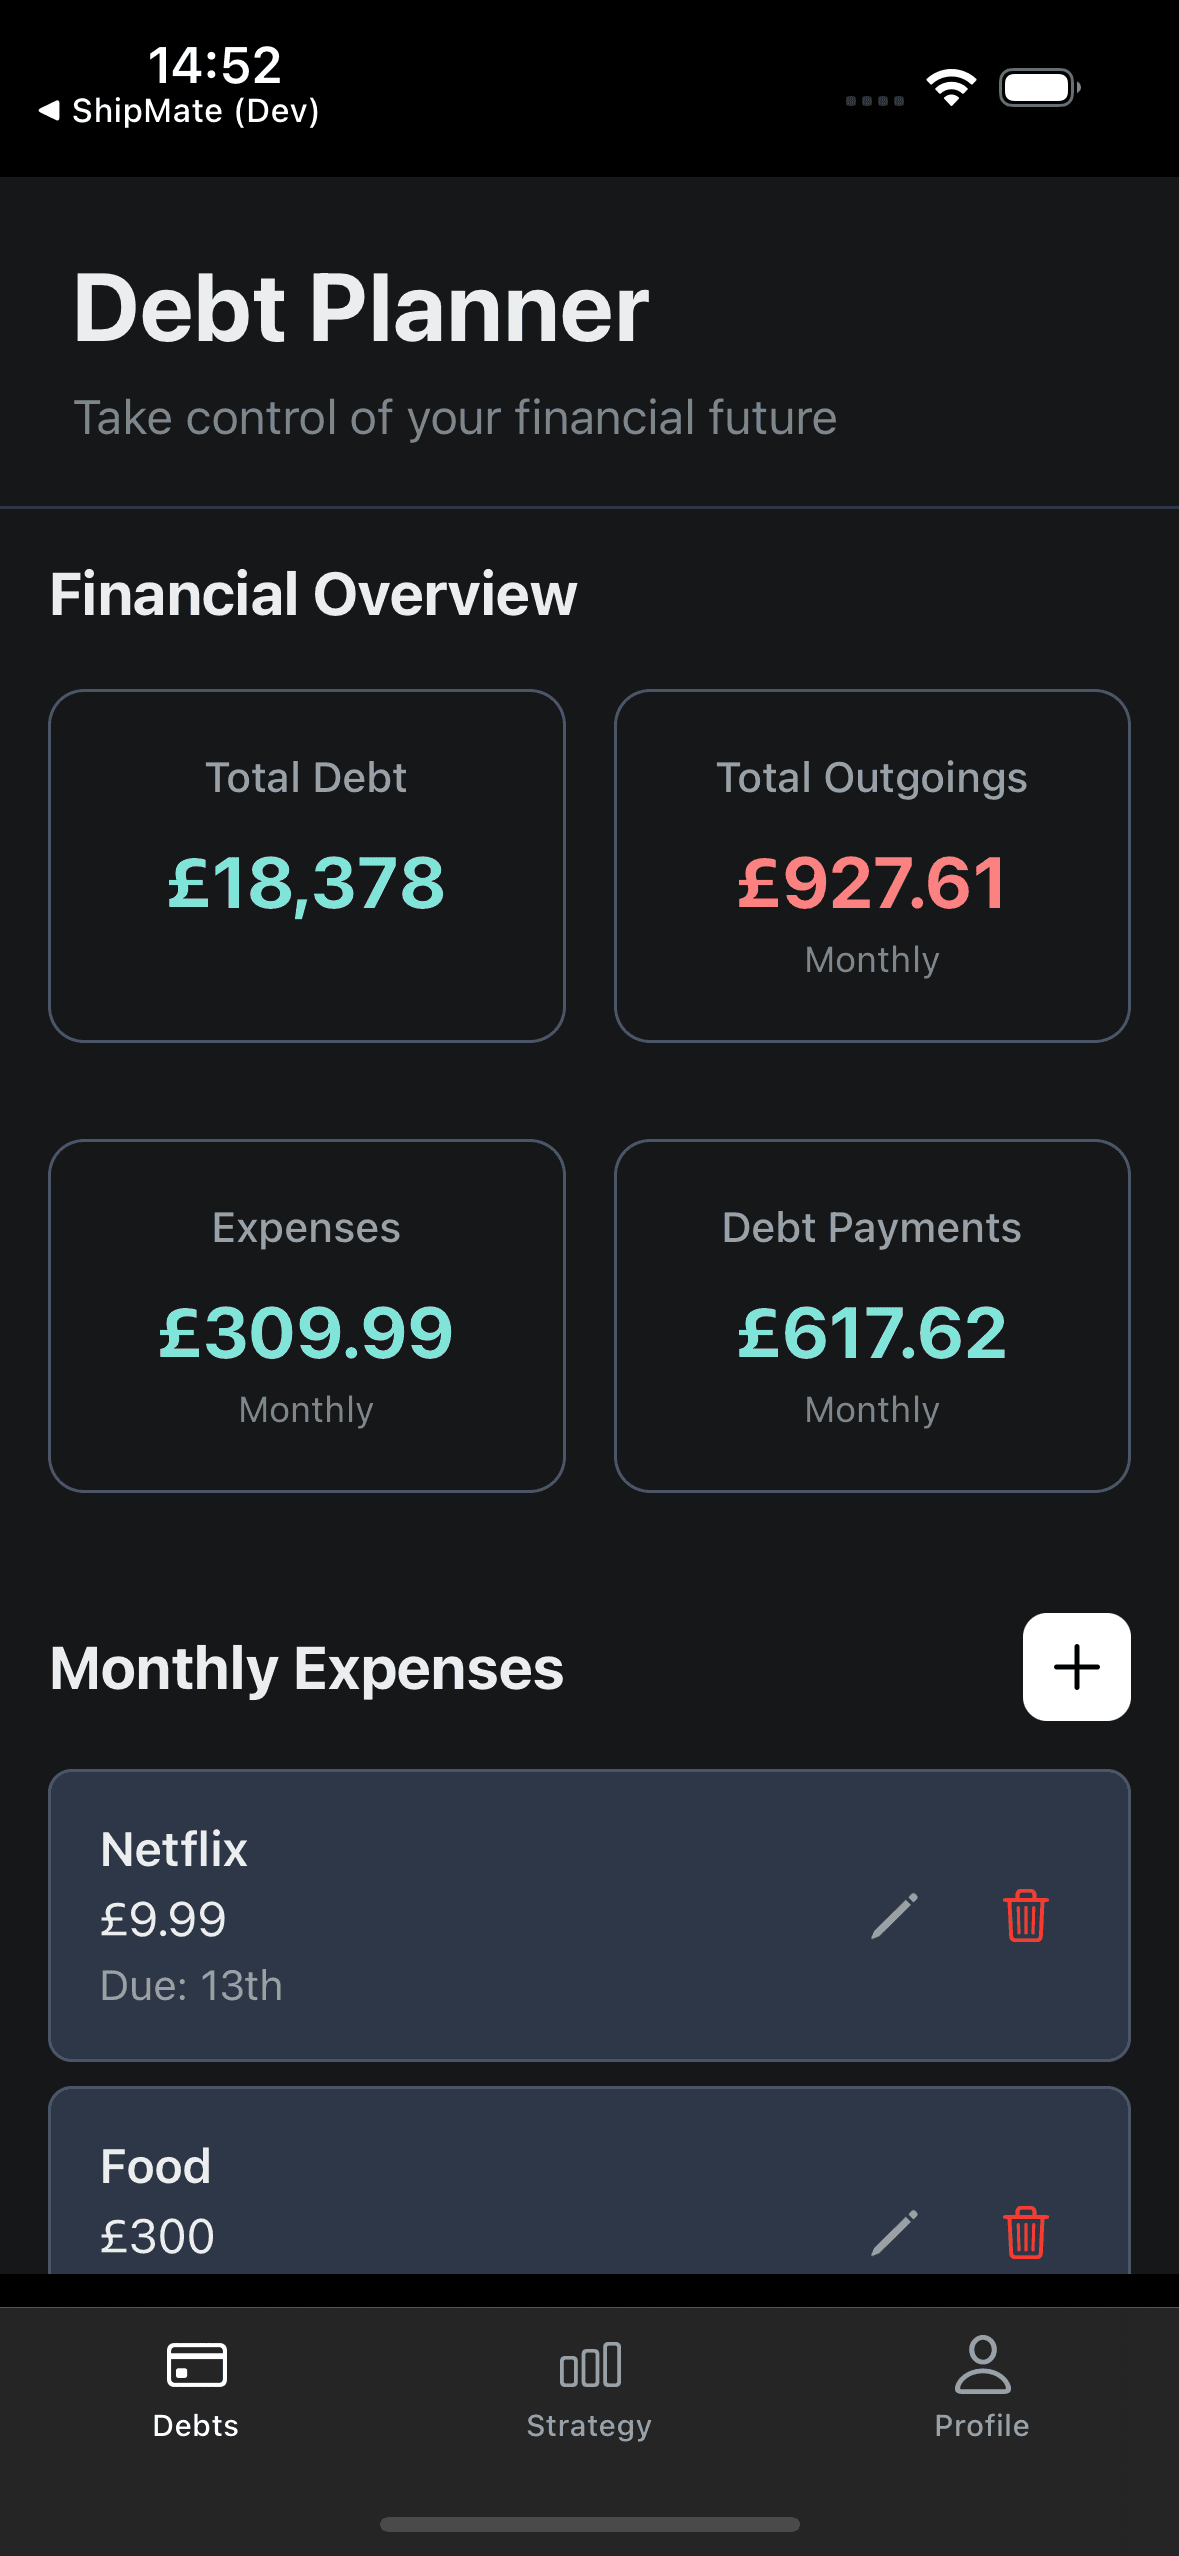Tap the home indicator bar
Image resolution: width=1179 pixels, height=2556 pixels.
click(x=589, y=2524)
